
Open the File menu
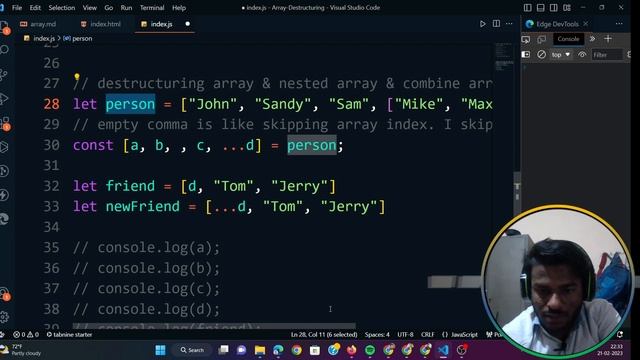click(x=17, y=8)
